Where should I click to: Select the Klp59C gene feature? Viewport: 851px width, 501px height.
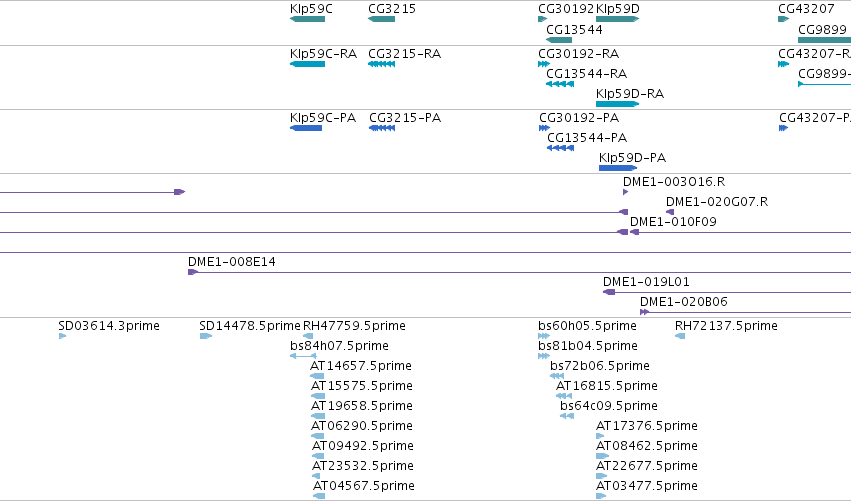pyautogui.click(x=307, y=19)
